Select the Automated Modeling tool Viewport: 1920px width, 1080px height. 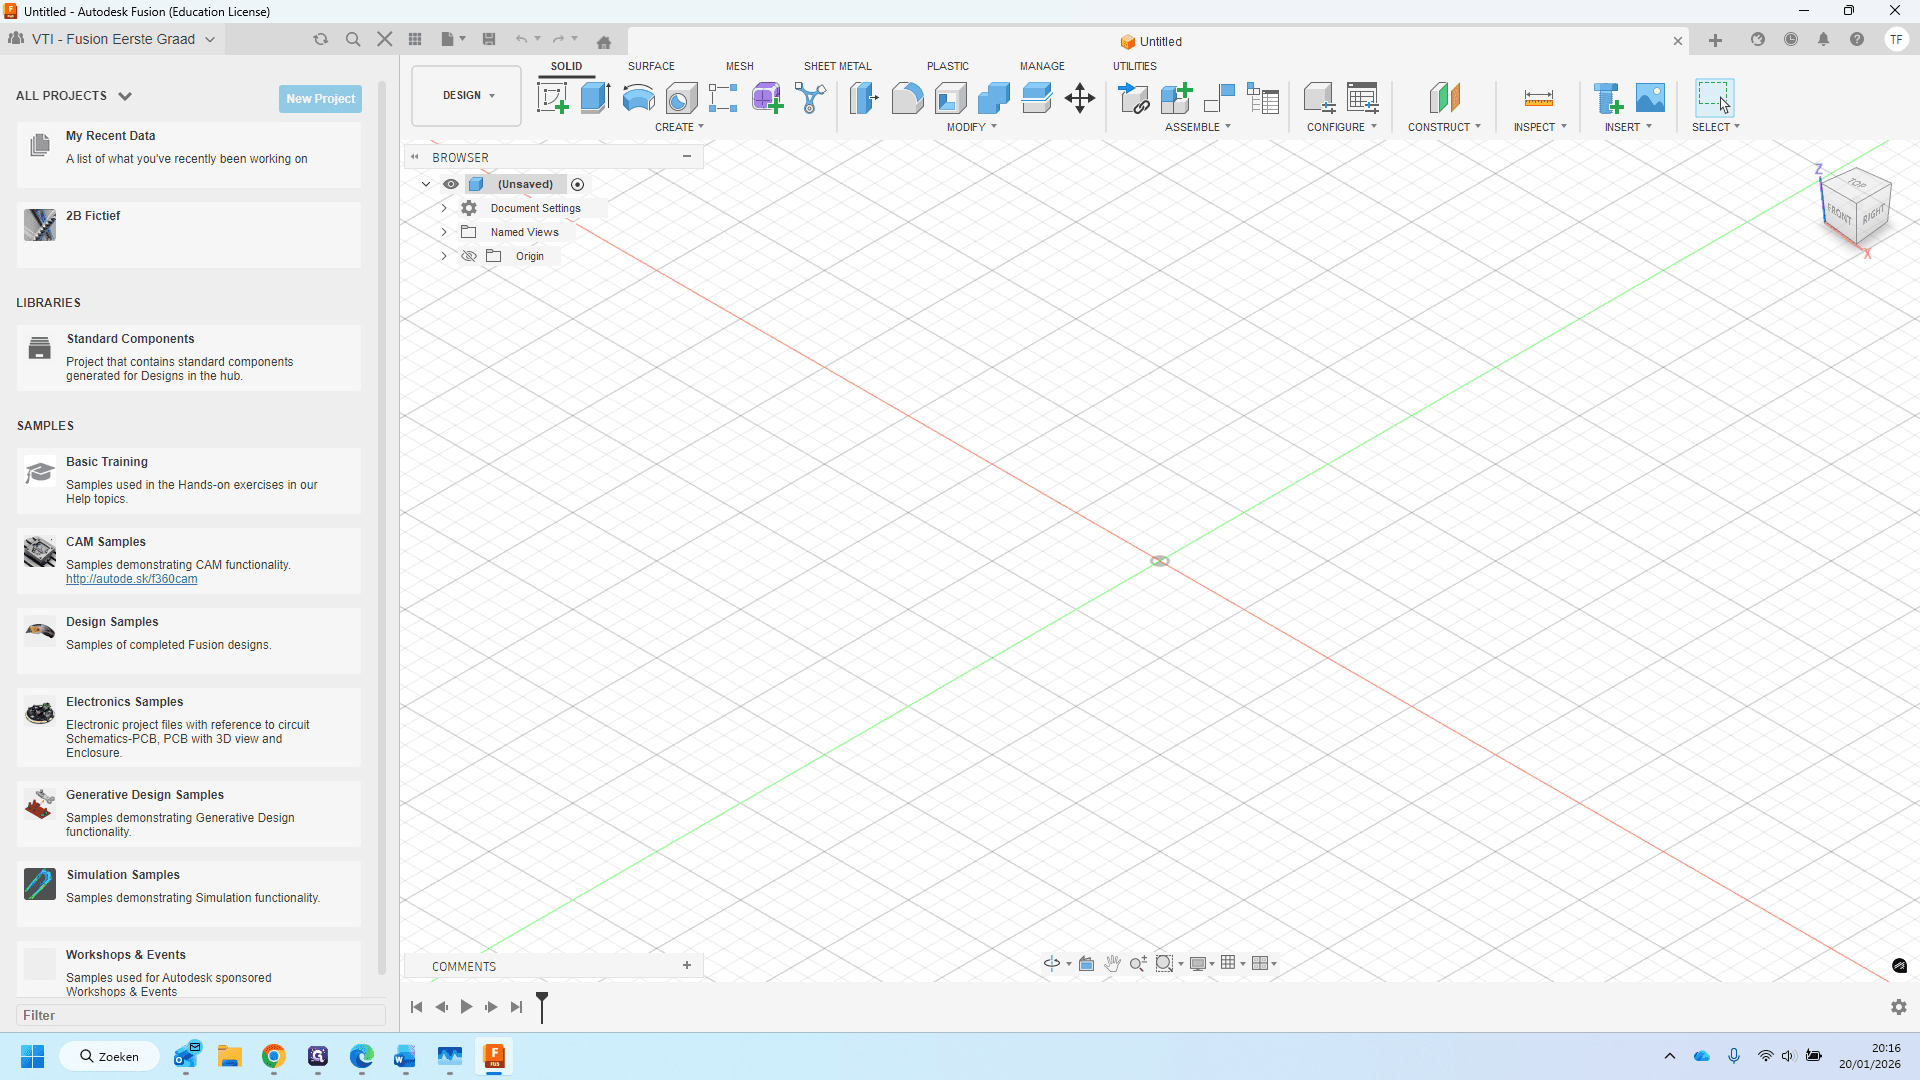tap(810, 98)
